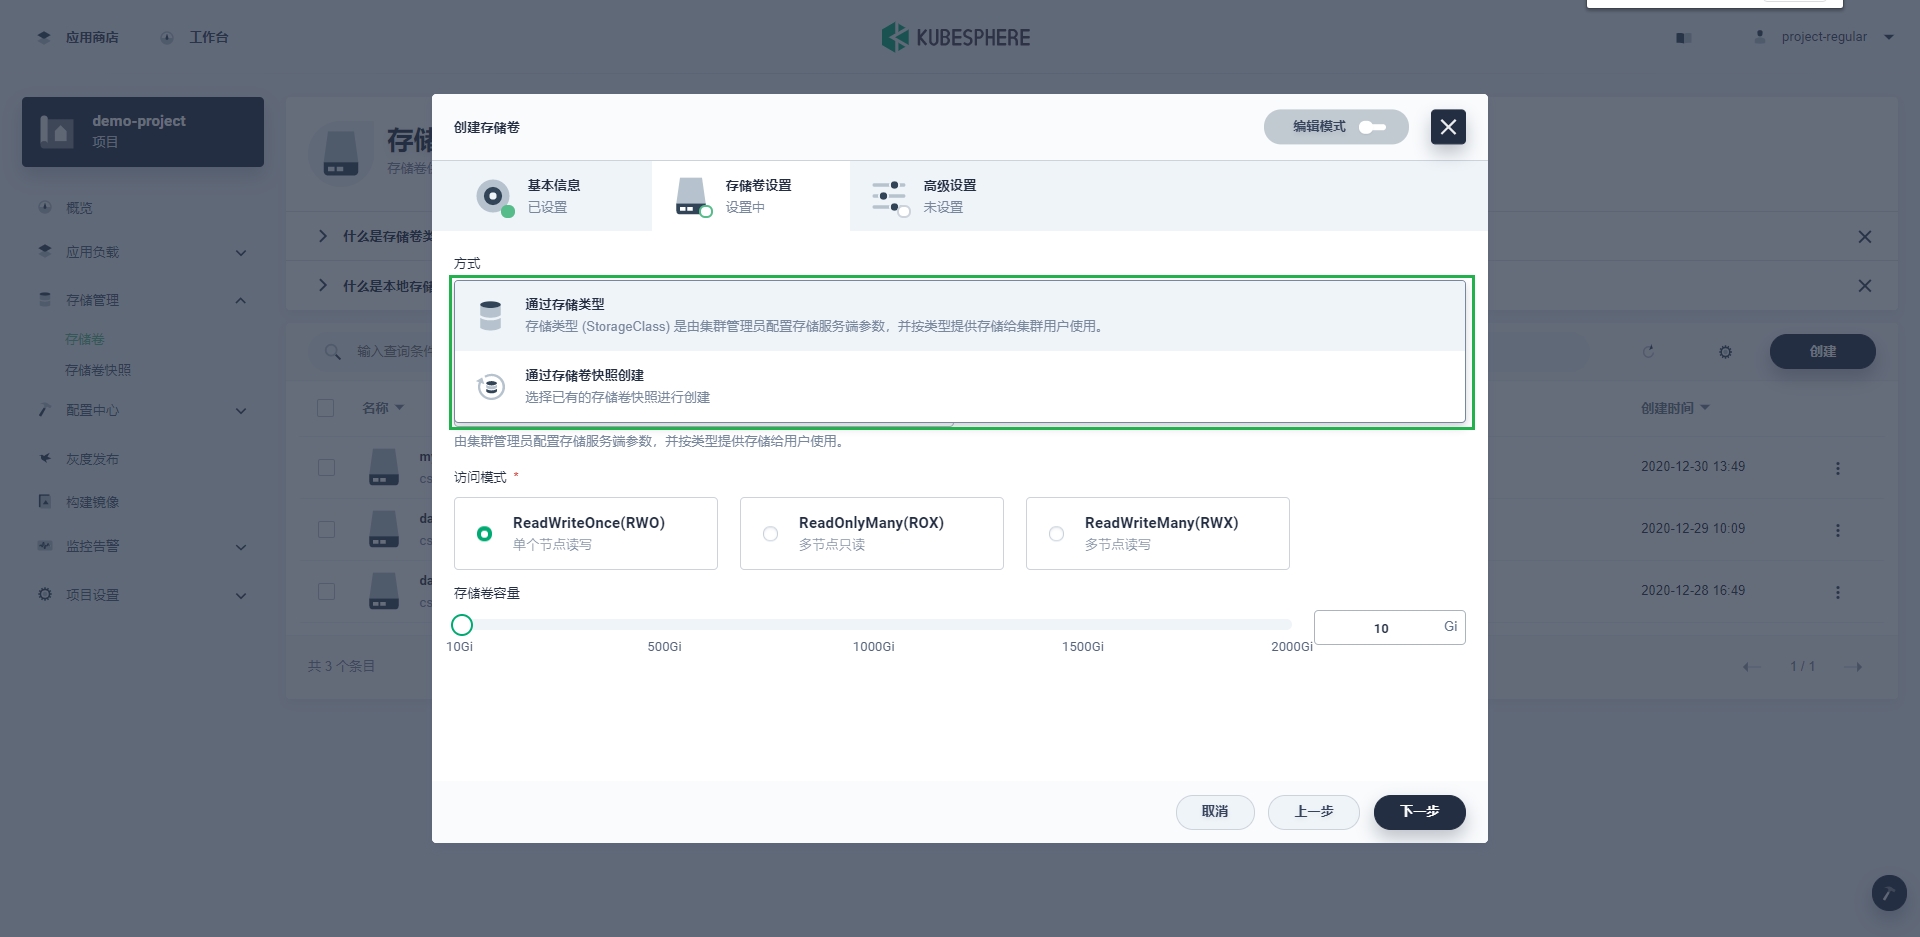This screenshot has width=1920, height=937.
Task: Collapse the Storage Management (存储管理) menu
Action: point(143,300)
